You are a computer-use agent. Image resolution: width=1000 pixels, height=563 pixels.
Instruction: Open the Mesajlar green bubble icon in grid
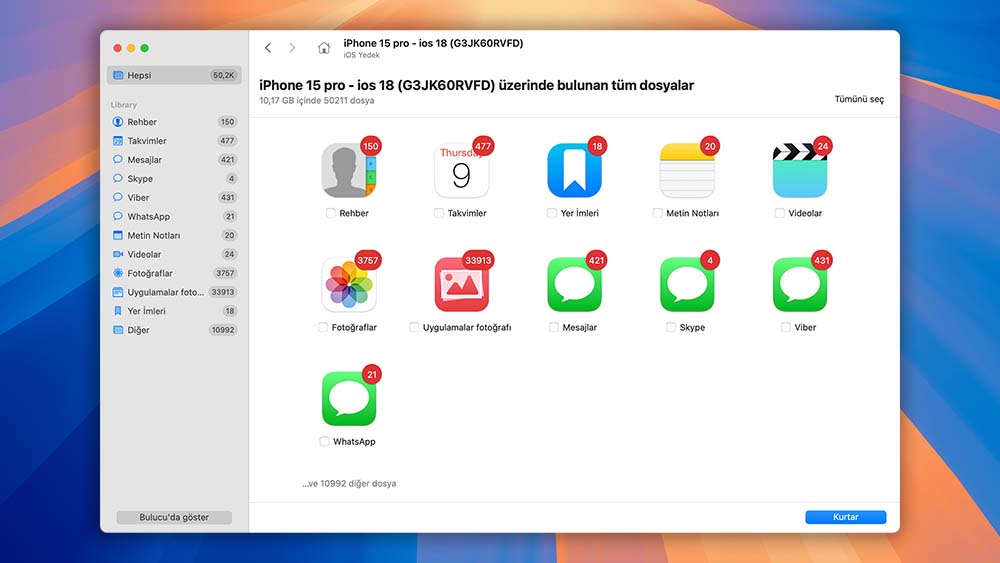point(574,284)
